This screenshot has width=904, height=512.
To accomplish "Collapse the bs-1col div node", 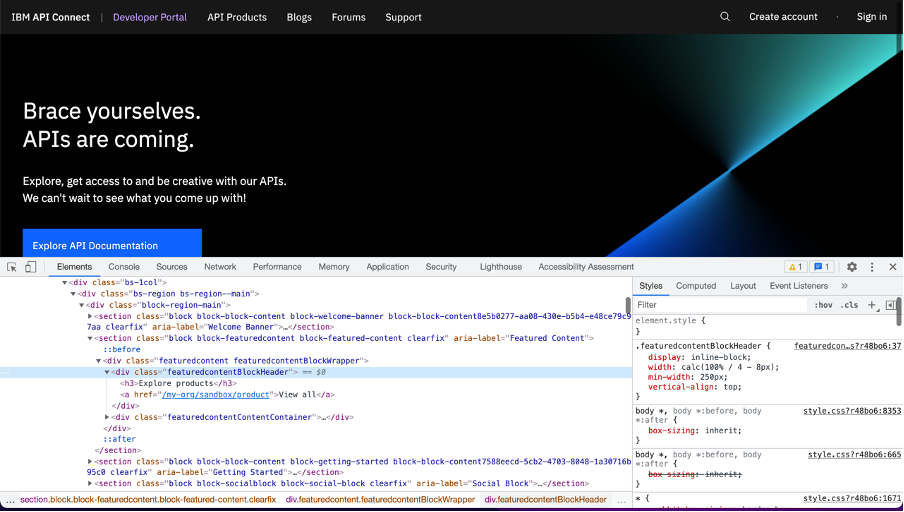I will click(x=65, y=283).
